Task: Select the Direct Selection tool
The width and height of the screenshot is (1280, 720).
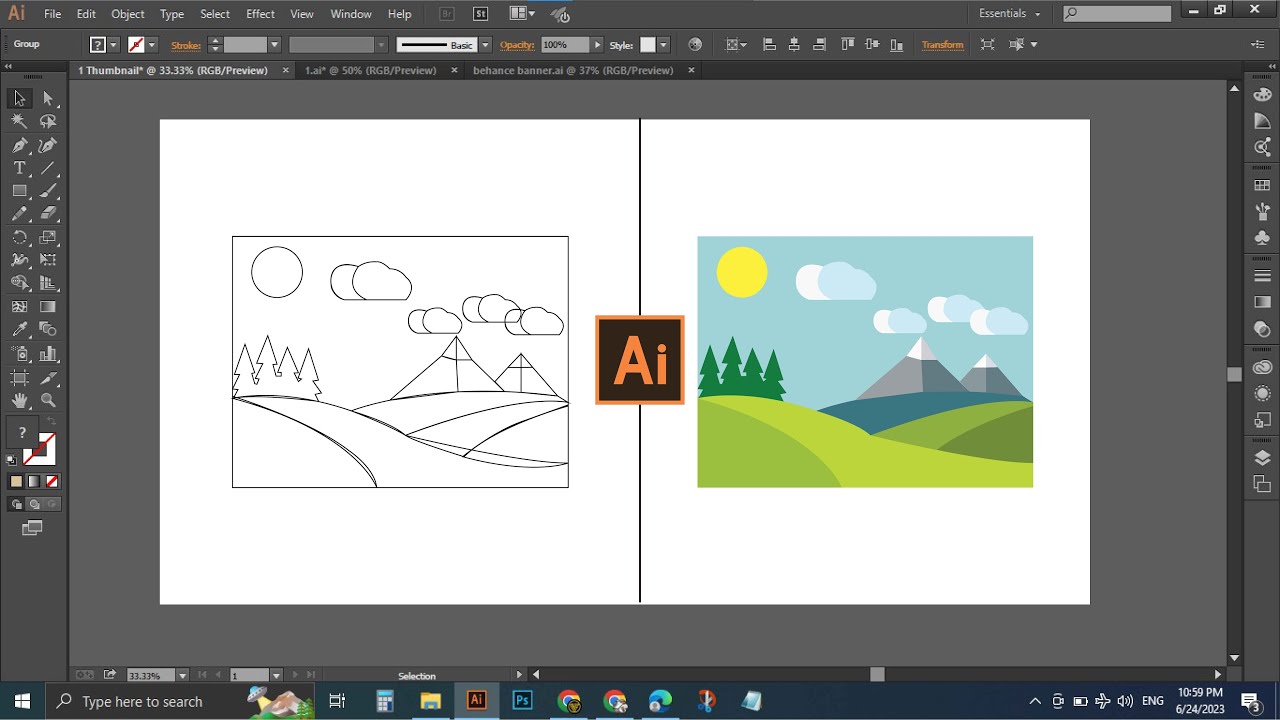Action: coord(48,98)
